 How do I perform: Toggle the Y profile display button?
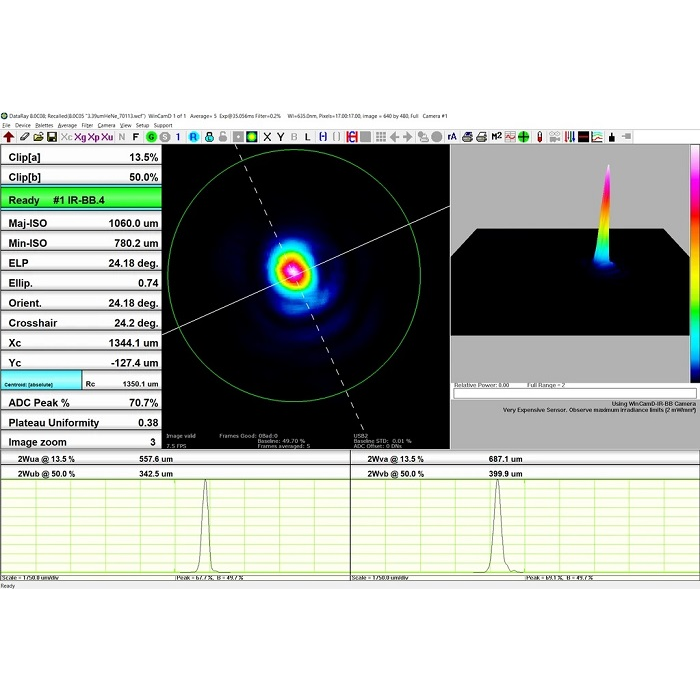click(281, 137)
